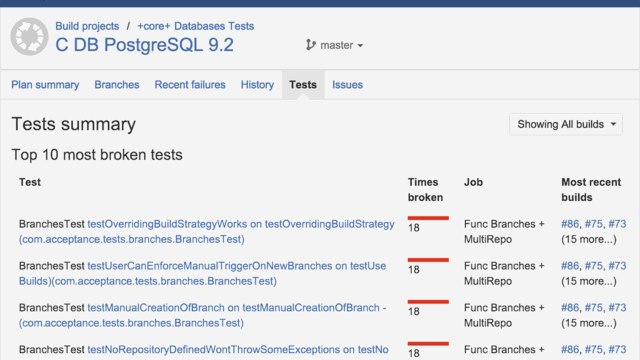The width and height of the screenshot is (640, 360).
Task: Open the History tab
Action: [257, 84]
